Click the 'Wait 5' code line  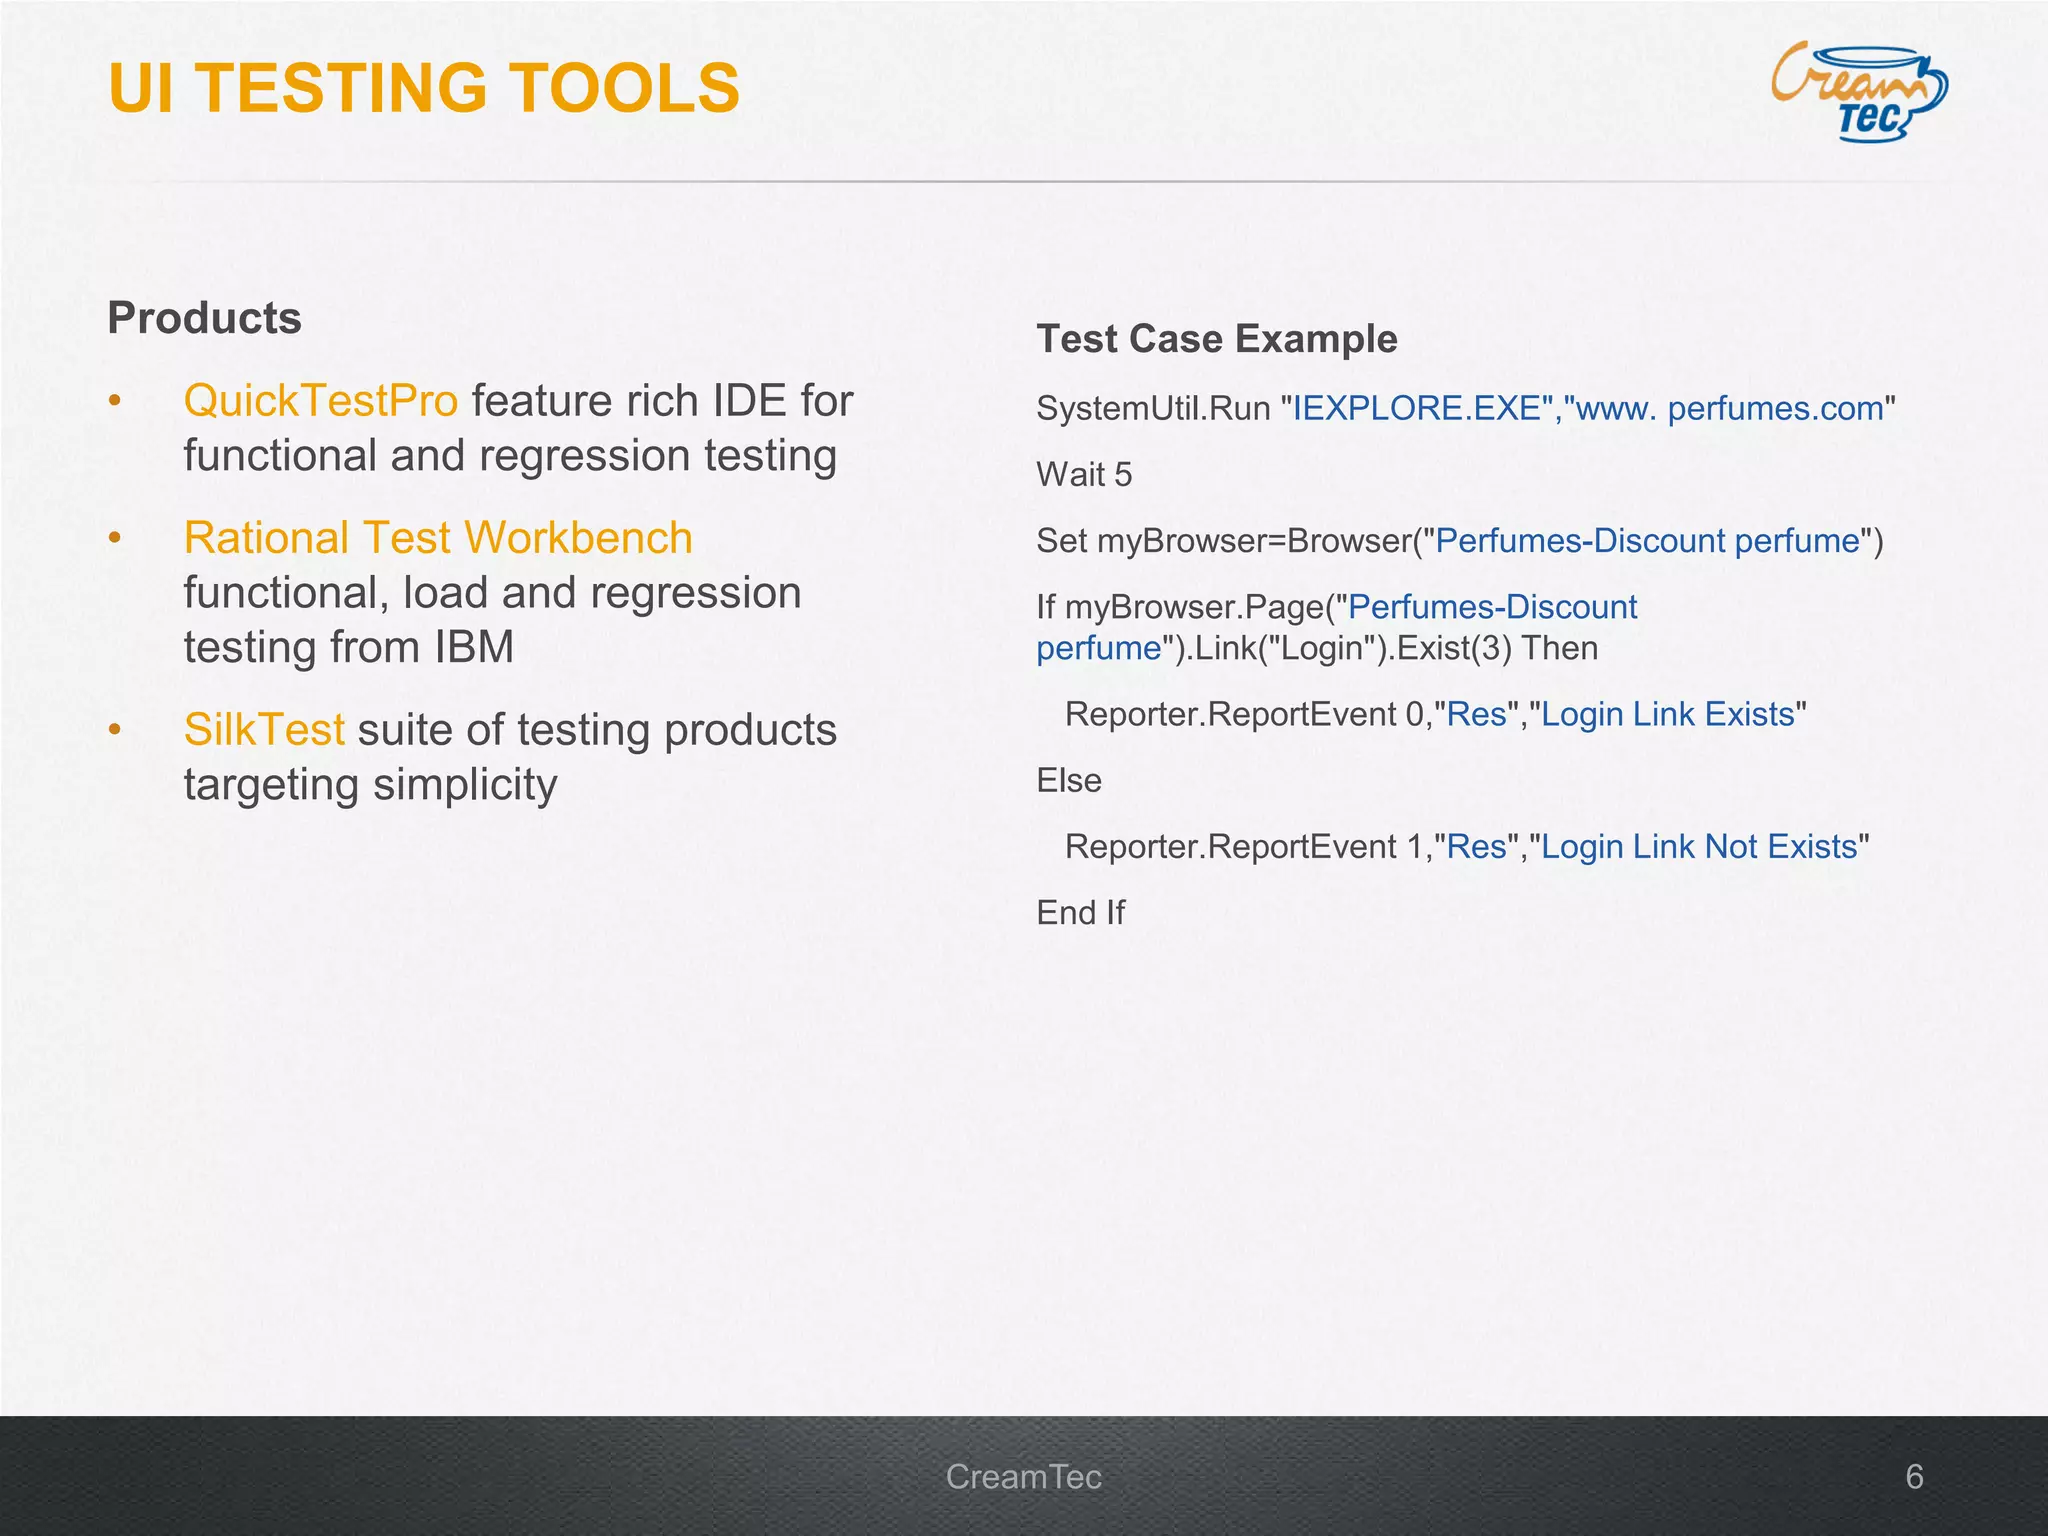point(1084,475)
